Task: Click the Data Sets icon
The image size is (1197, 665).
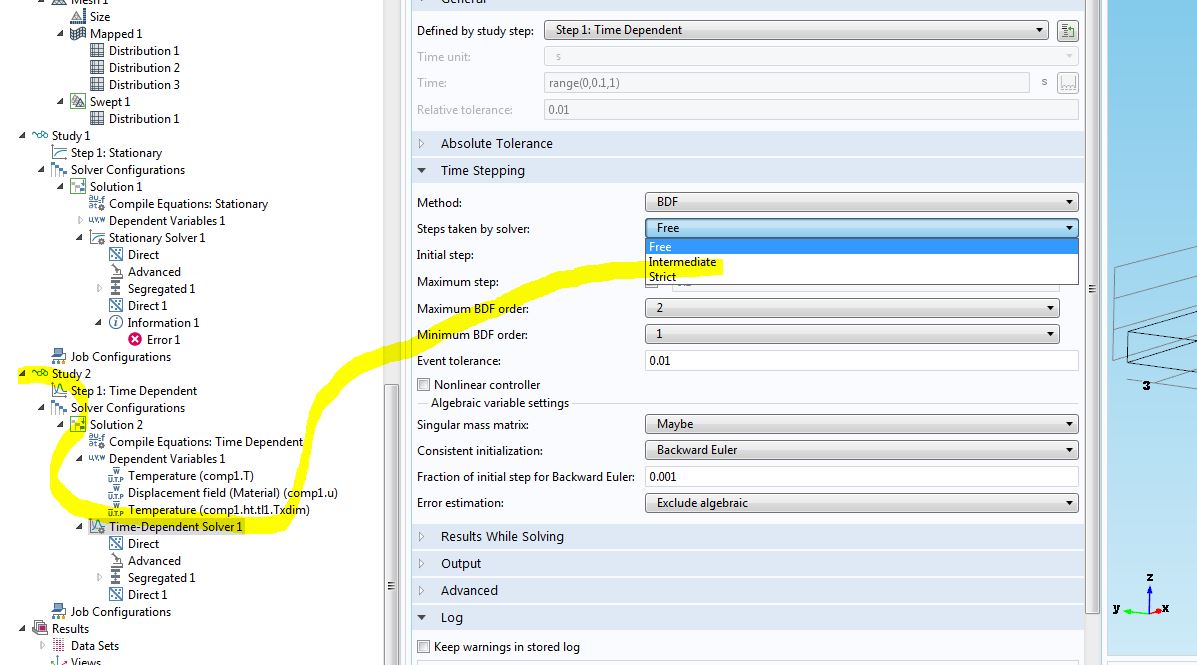Action: (x=59, y=646)
